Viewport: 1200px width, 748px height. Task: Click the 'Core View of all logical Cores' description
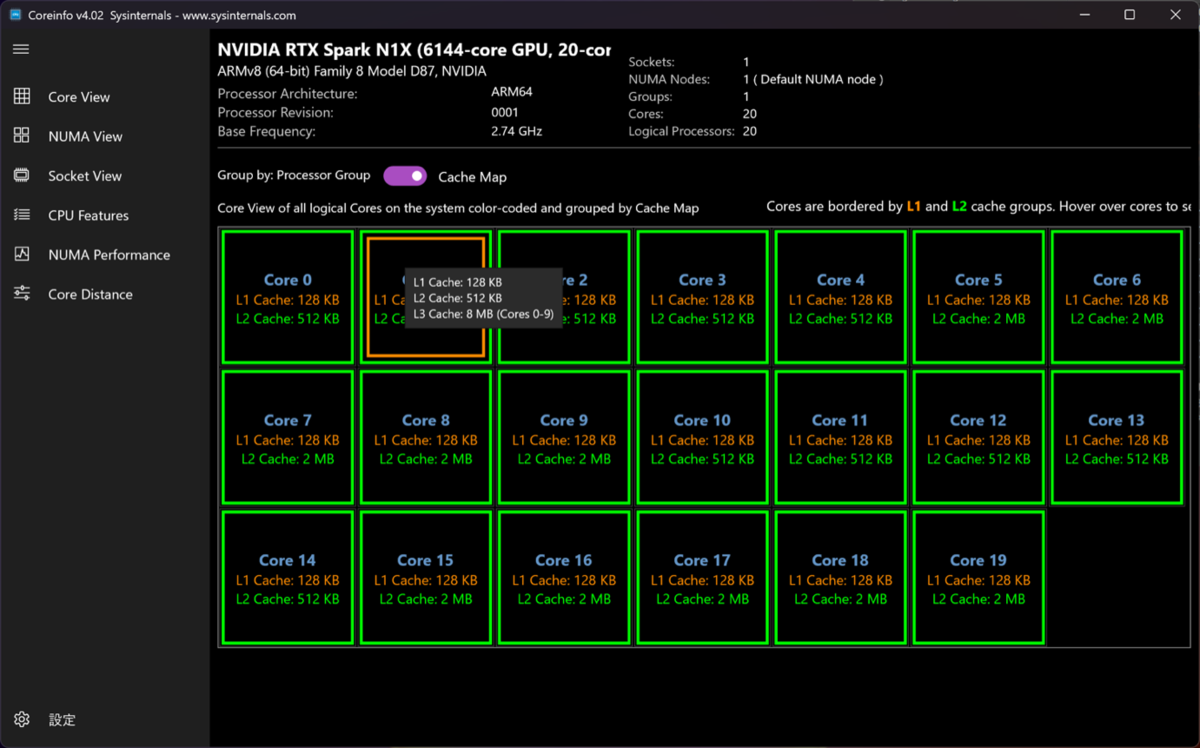point(458,208)
